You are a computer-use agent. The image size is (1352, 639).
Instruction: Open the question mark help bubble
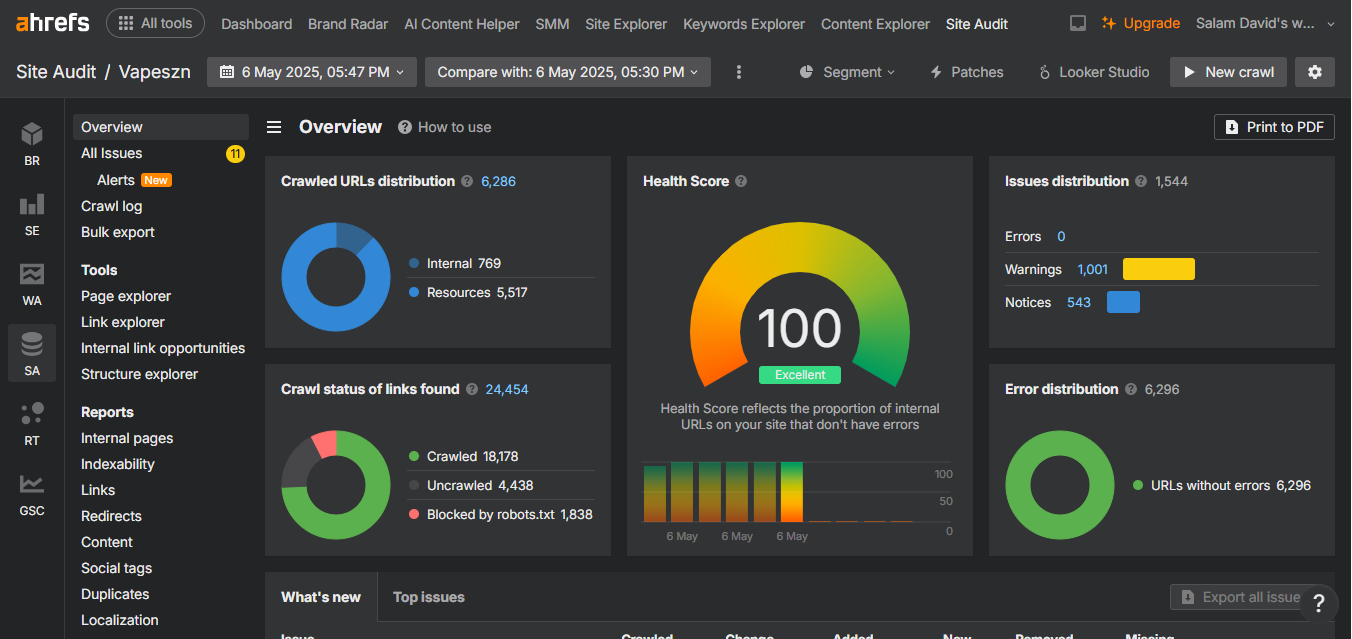1319,603
